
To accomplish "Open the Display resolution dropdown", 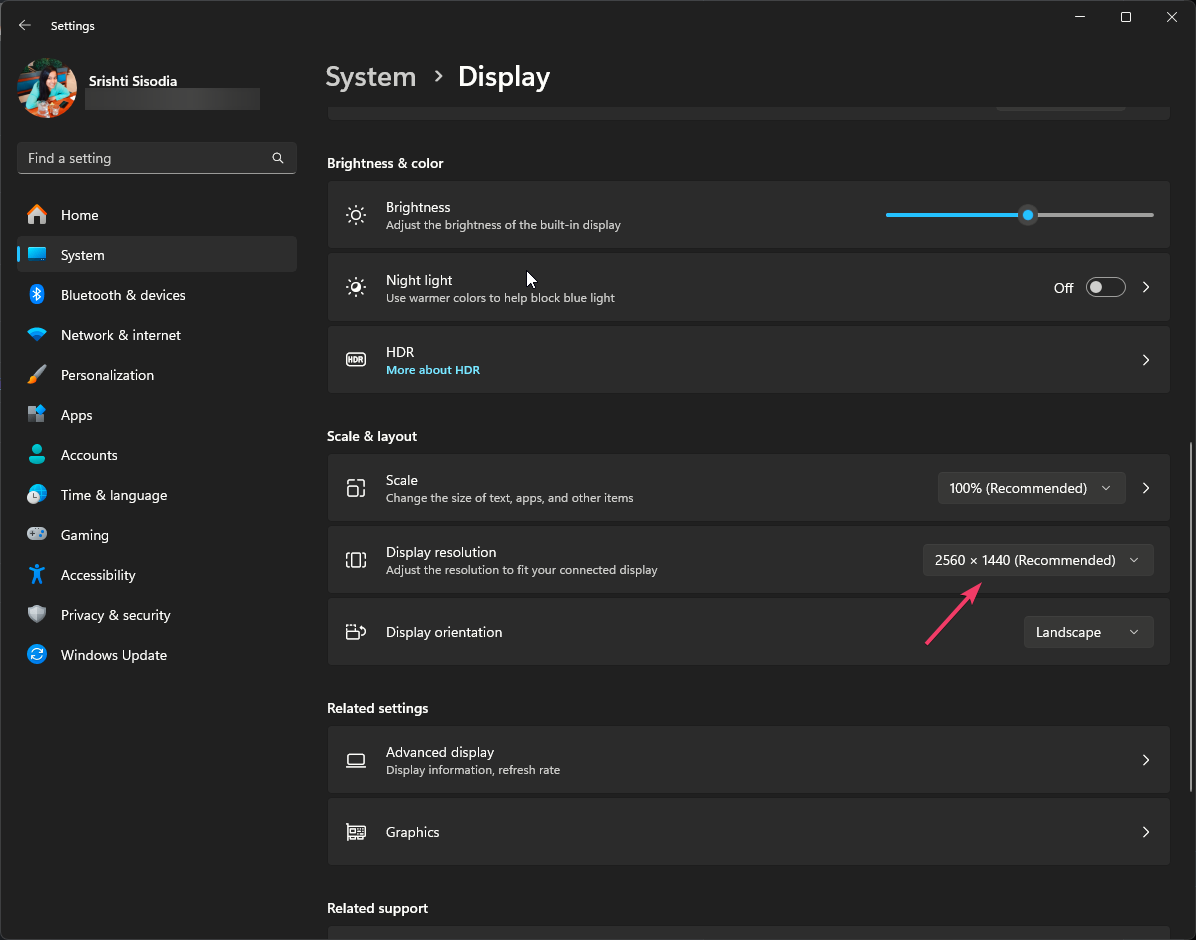I will pyautogui.click(x=1038, y=560).
